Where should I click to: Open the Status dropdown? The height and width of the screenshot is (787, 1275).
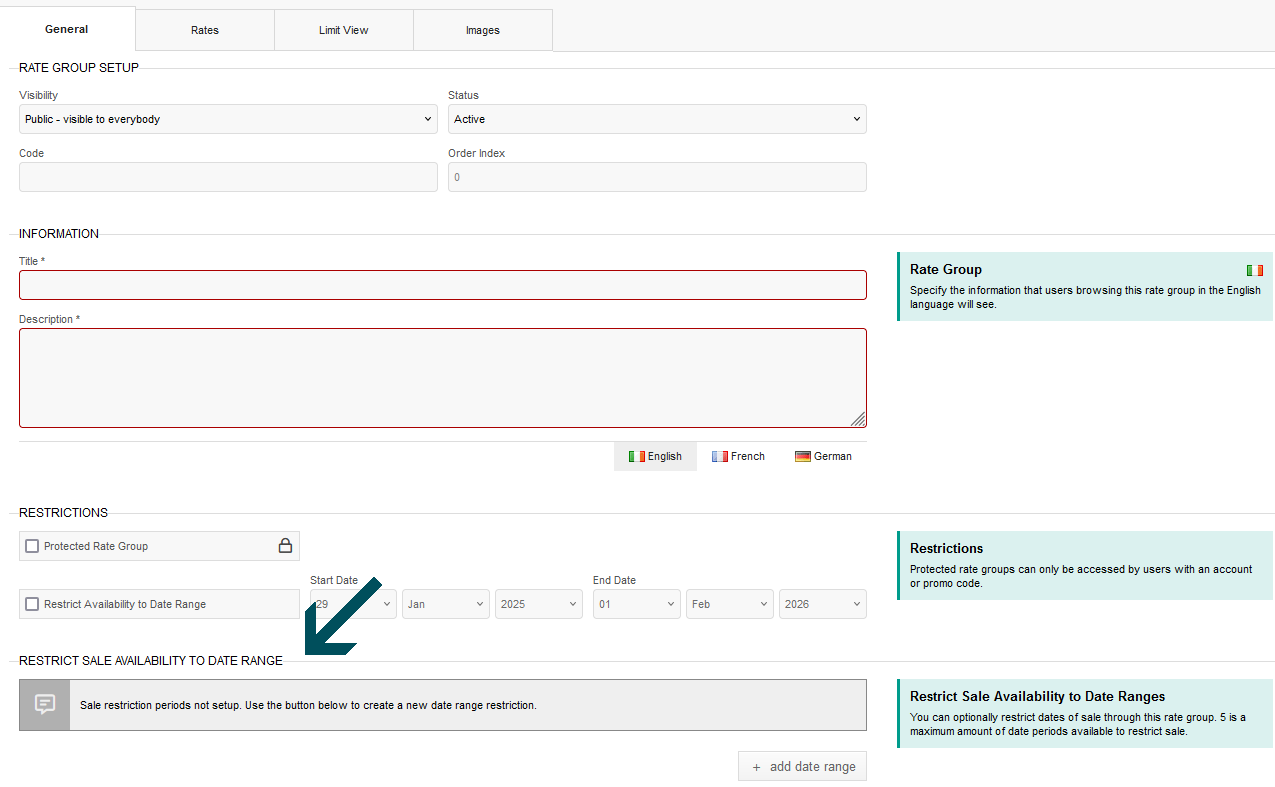(657, 119)
